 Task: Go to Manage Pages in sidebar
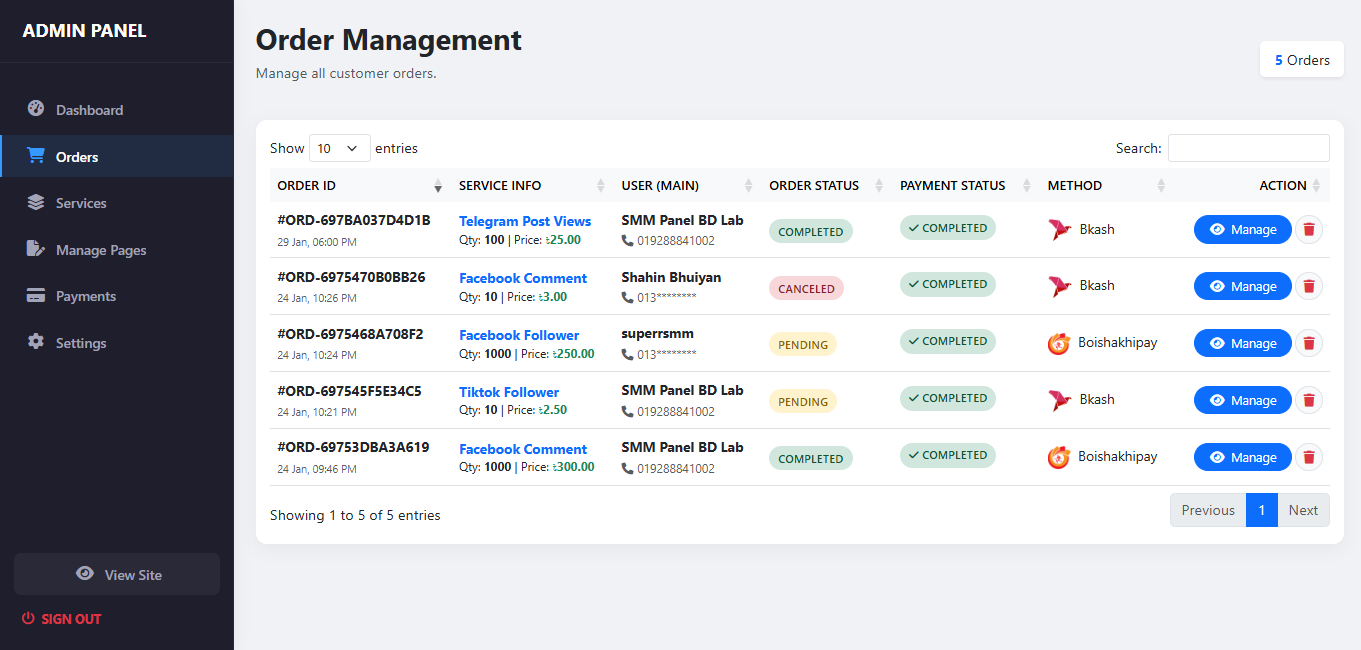tap(101, 250)
